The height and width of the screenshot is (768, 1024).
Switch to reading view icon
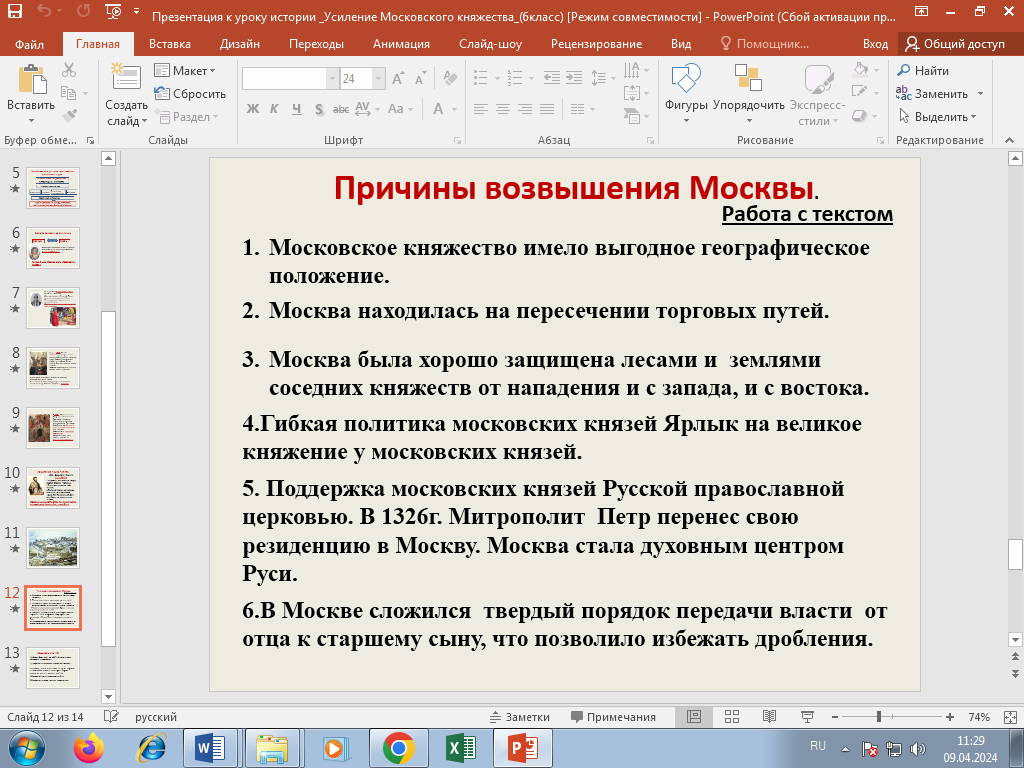(770, 717)
